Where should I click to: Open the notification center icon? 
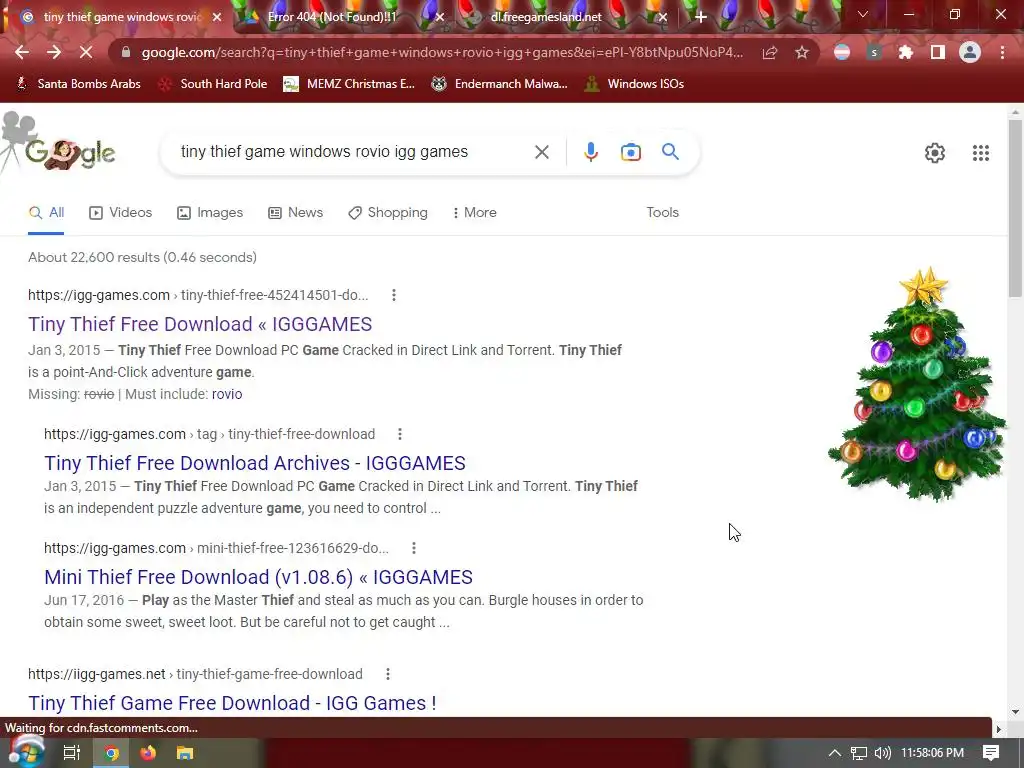pos(991,753)
